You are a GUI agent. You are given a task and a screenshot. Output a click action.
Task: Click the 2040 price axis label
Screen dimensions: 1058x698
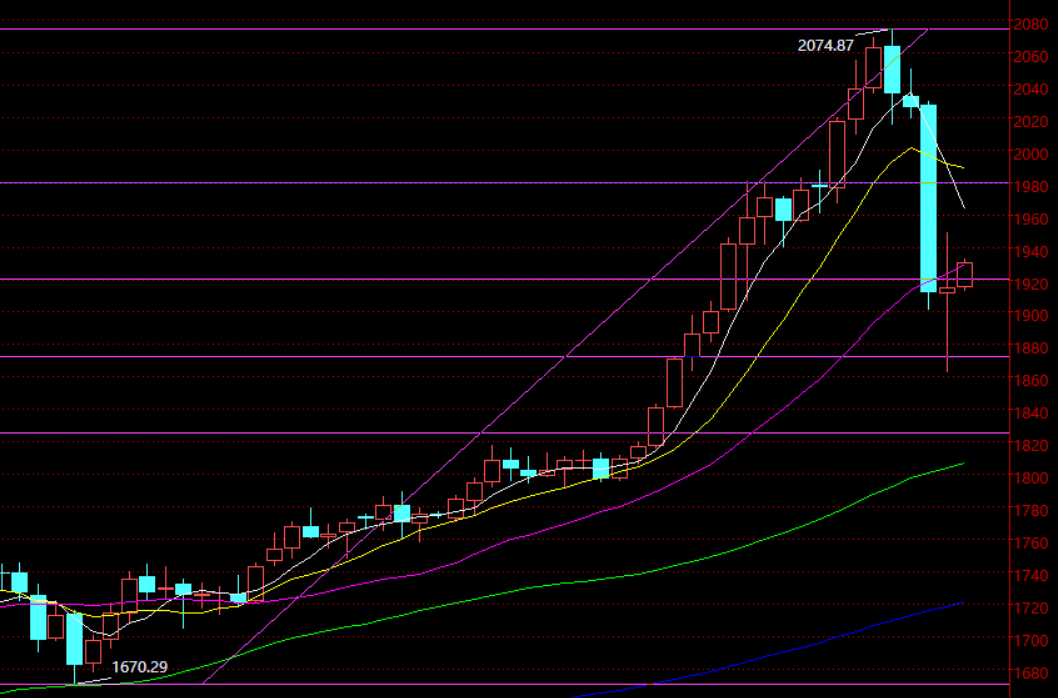pos(1031,88)
